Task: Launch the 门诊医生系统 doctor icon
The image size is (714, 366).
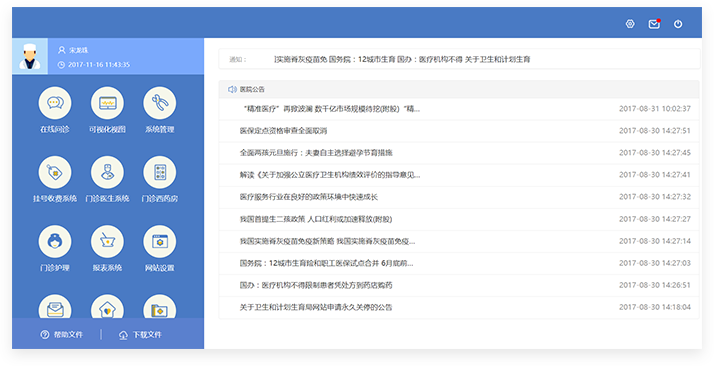Action: (107, 172)
